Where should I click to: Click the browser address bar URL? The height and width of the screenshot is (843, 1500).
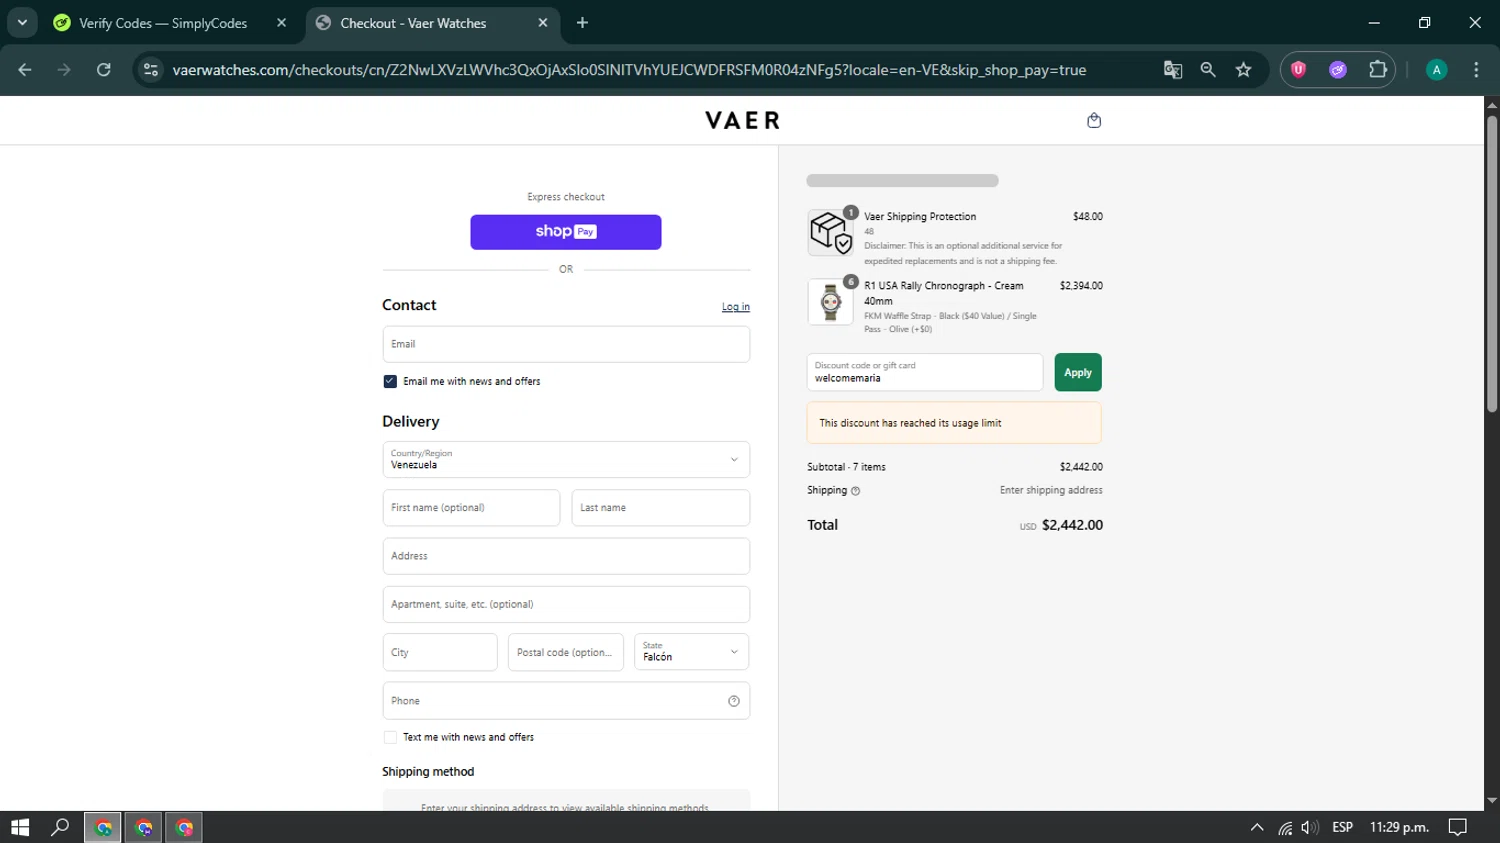629,70
